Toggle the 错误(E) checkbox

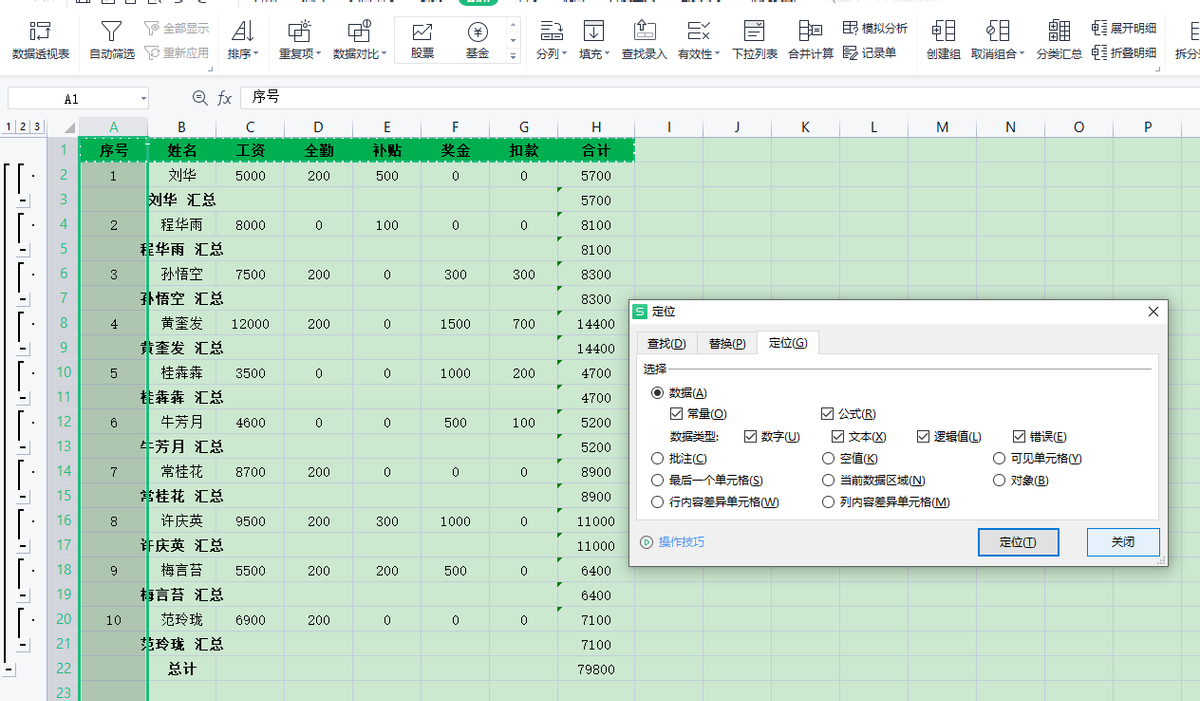point(1019,437)
